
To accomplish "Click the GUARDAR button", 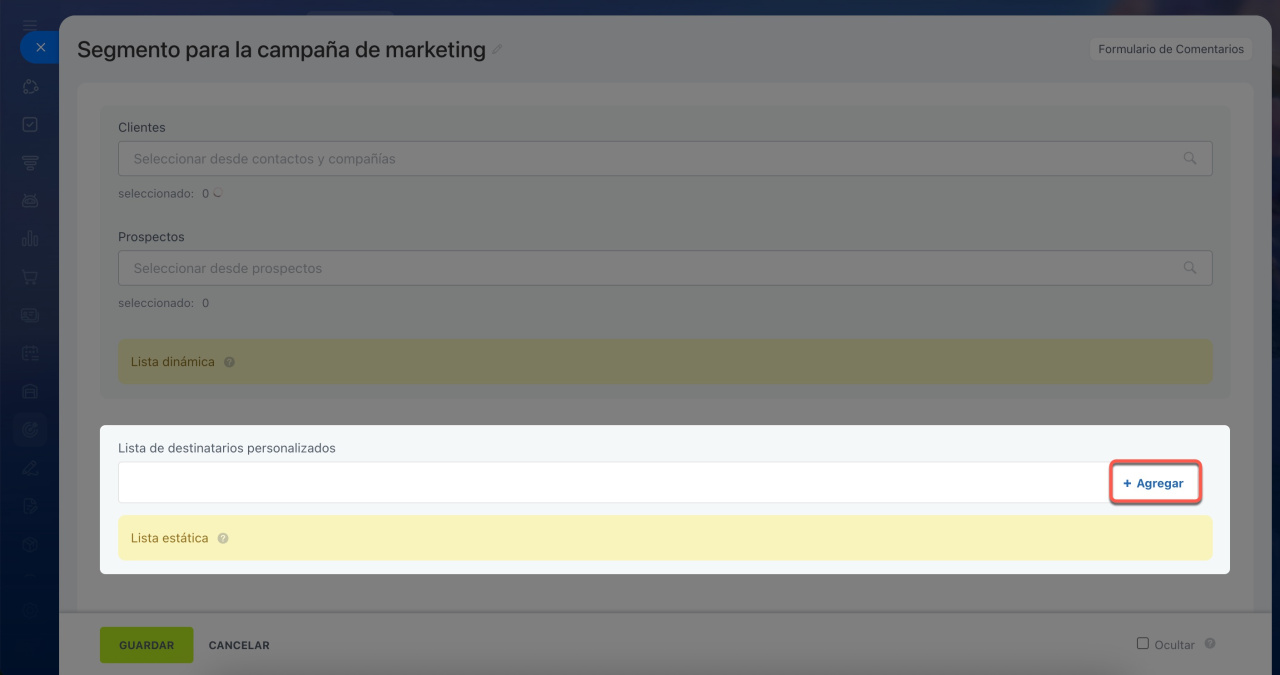I will click(147, 645).
